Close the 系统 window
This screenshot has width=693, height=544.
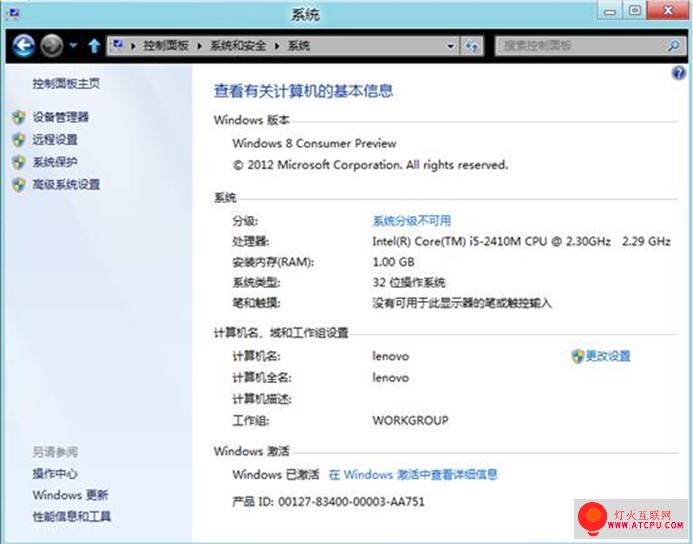click(668, 11)
